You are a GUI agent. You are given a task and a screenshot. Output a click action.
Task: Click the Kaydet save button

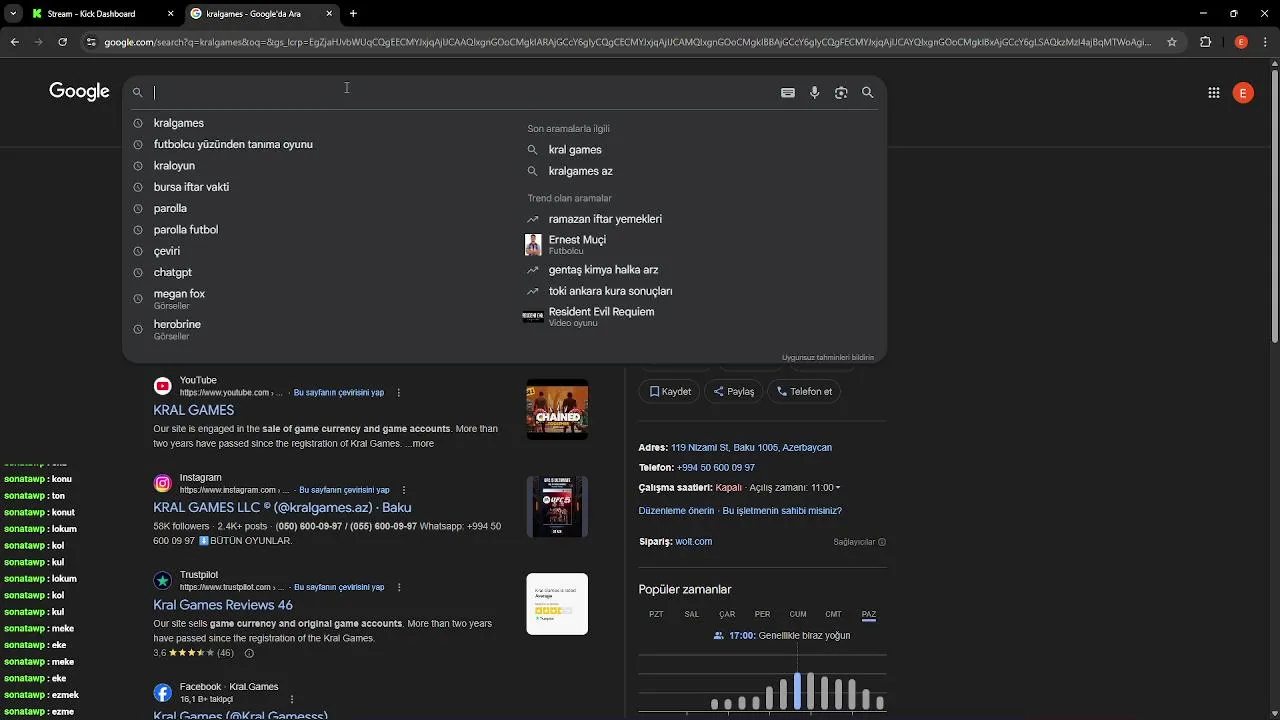click(x=670, y=392)
